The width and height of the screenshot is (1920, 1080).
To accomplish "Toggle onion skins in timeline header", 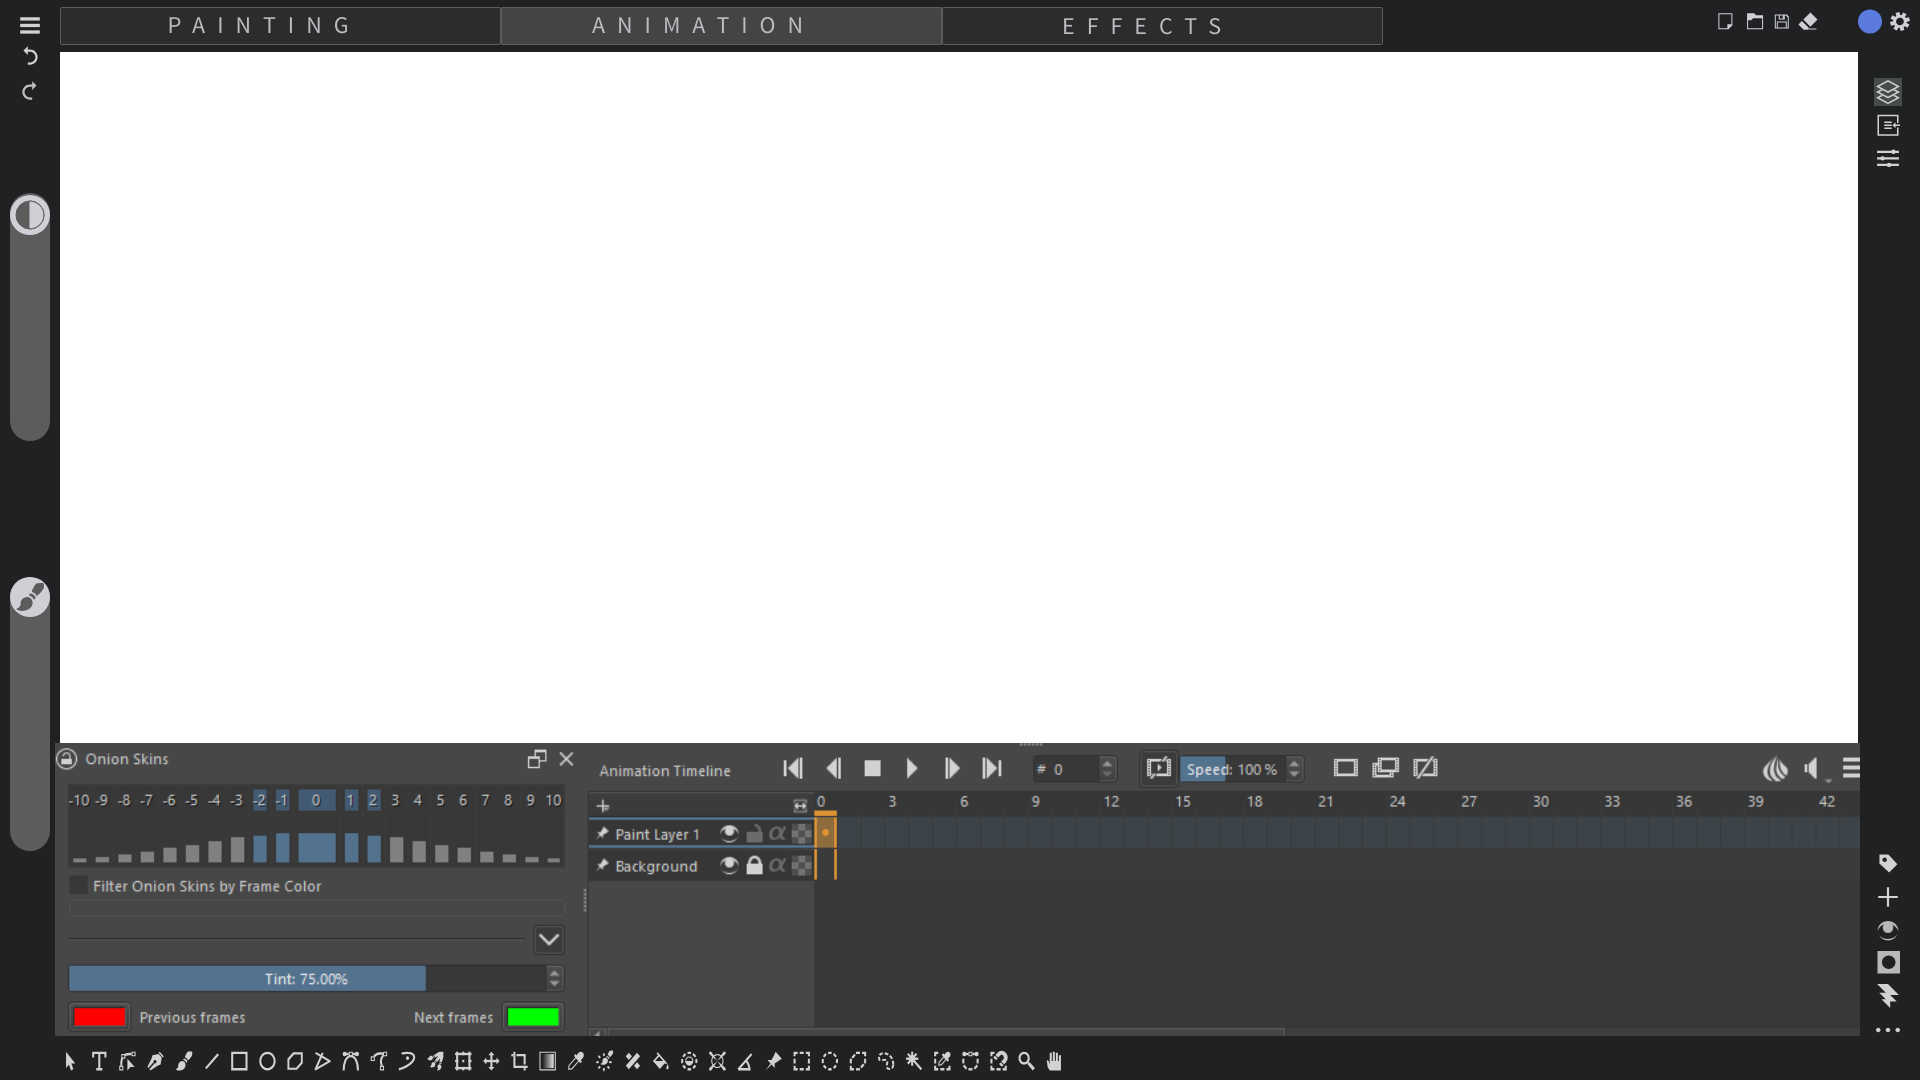I will pyautogui.click(x=1775, y=769).
